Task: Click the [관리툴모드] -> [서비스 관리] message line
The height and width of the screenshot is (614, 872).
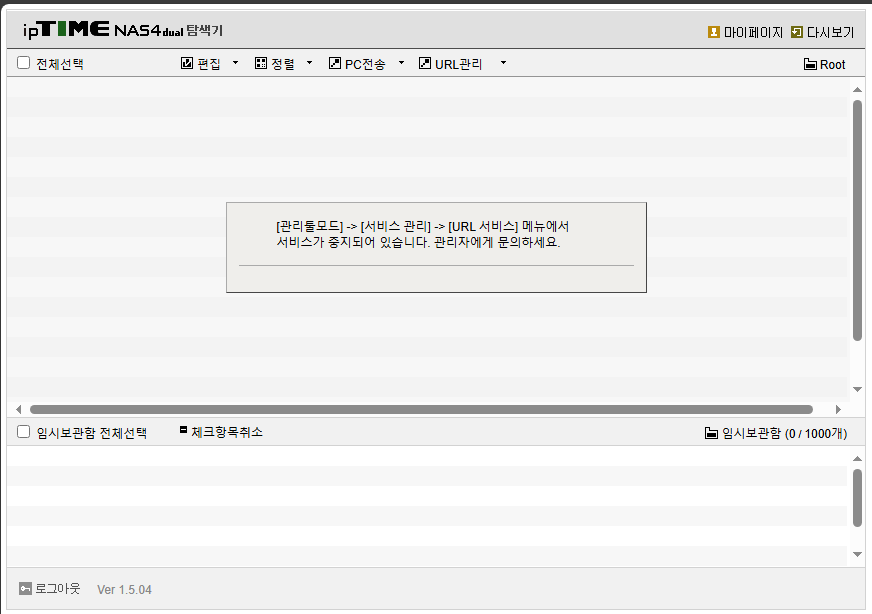Action: pos(423,226)
